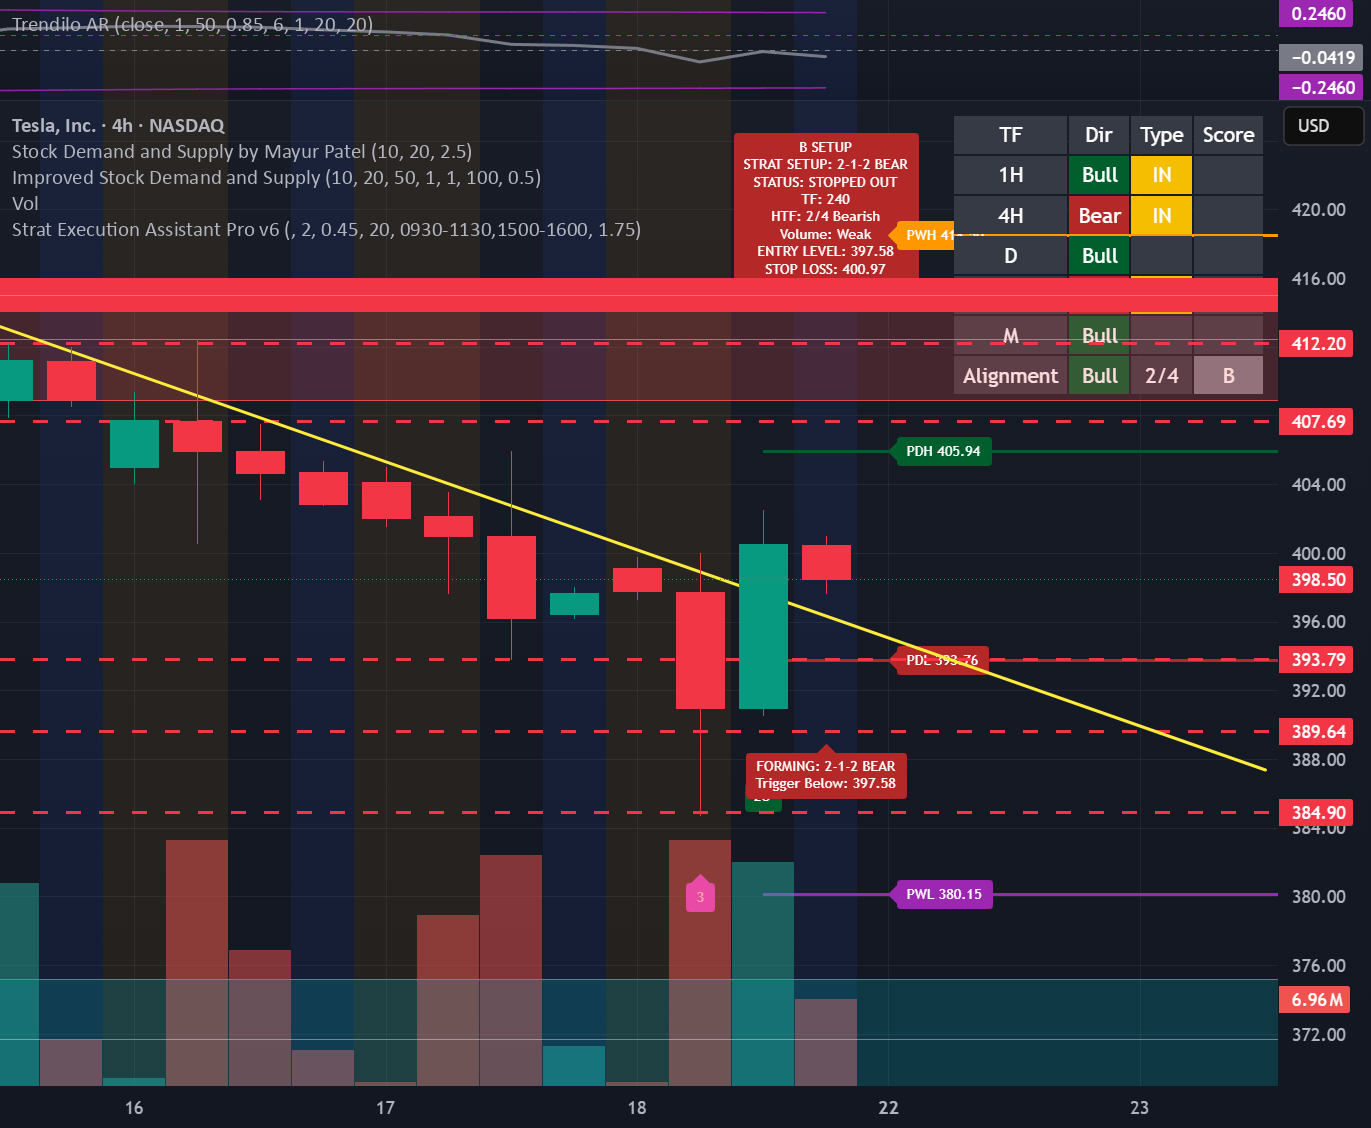Screen dimensions: 1371x1128
Task: Click the 420.00 price axis tick
Action: coord(1318,210)
